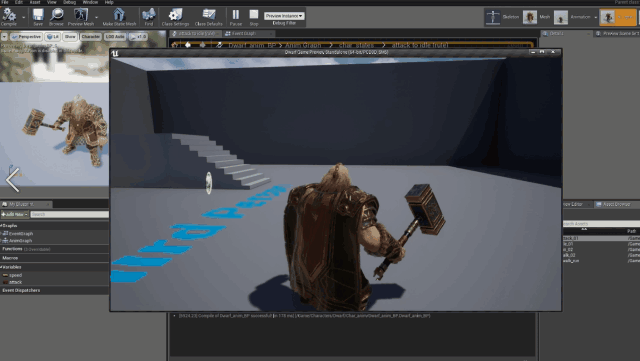
Task: Open the Preview Mesh dropdown arrow
Action: (96, 17)
